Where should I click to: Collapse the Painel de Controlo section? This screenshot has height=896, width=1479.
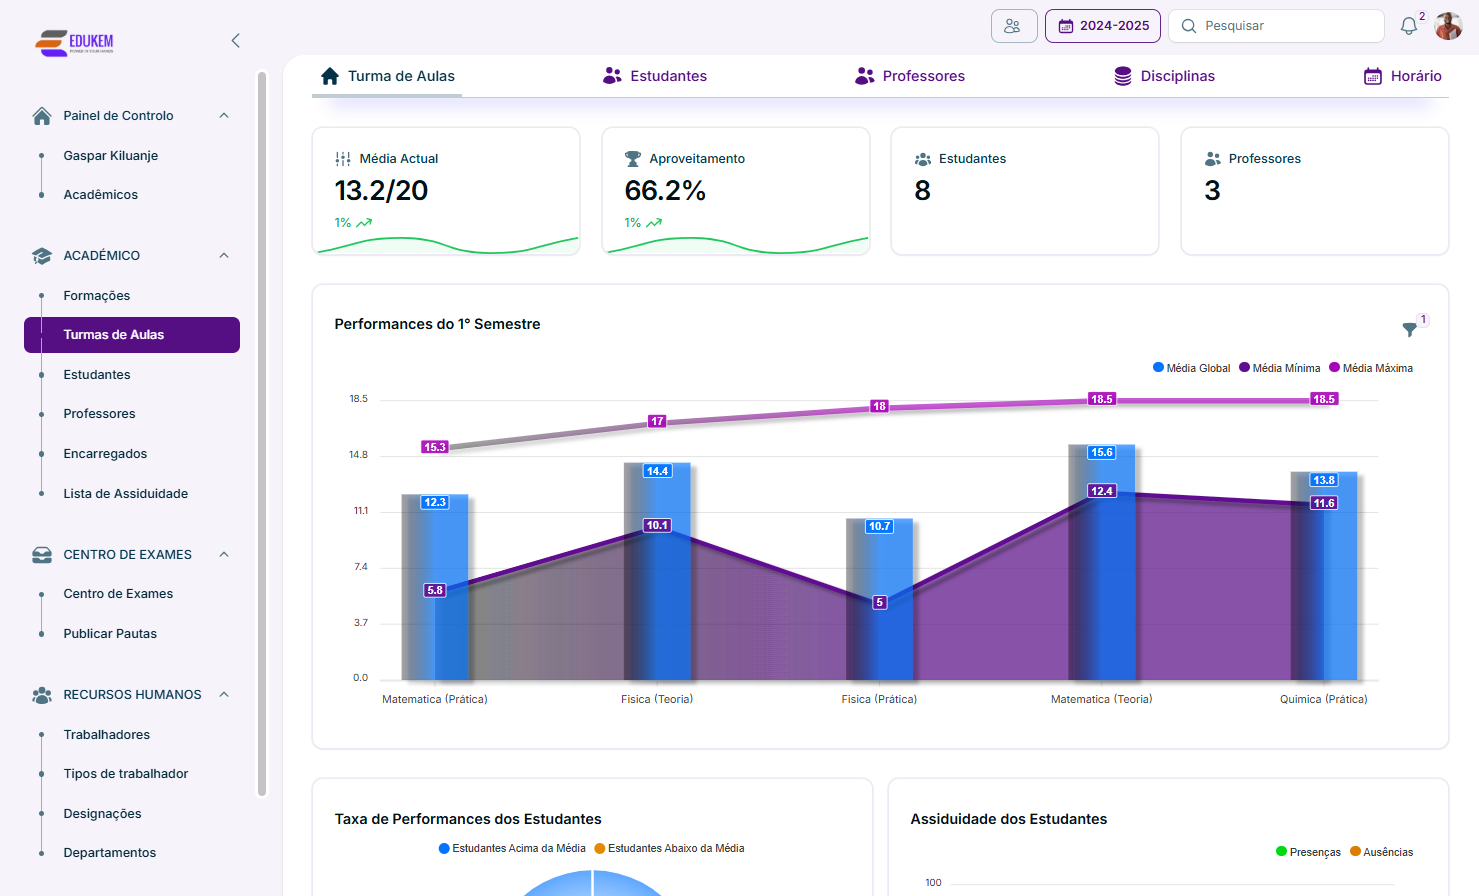224,116
